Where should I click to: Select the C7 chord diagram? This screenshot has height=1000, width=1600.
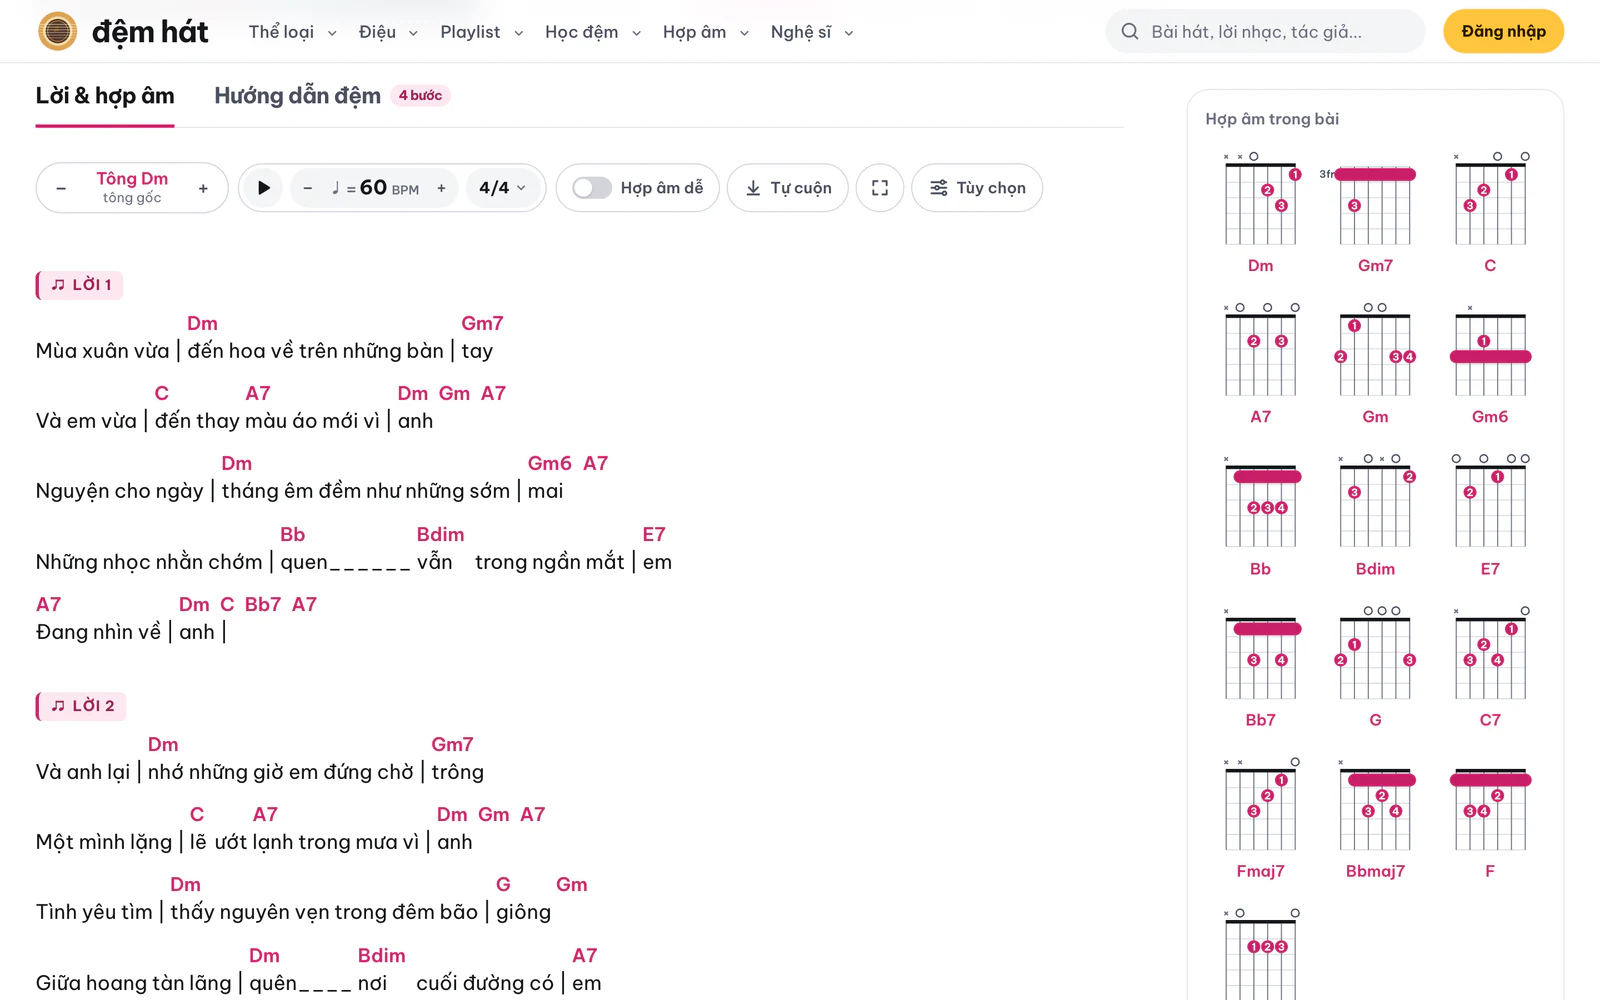(x=1490, y=667)
